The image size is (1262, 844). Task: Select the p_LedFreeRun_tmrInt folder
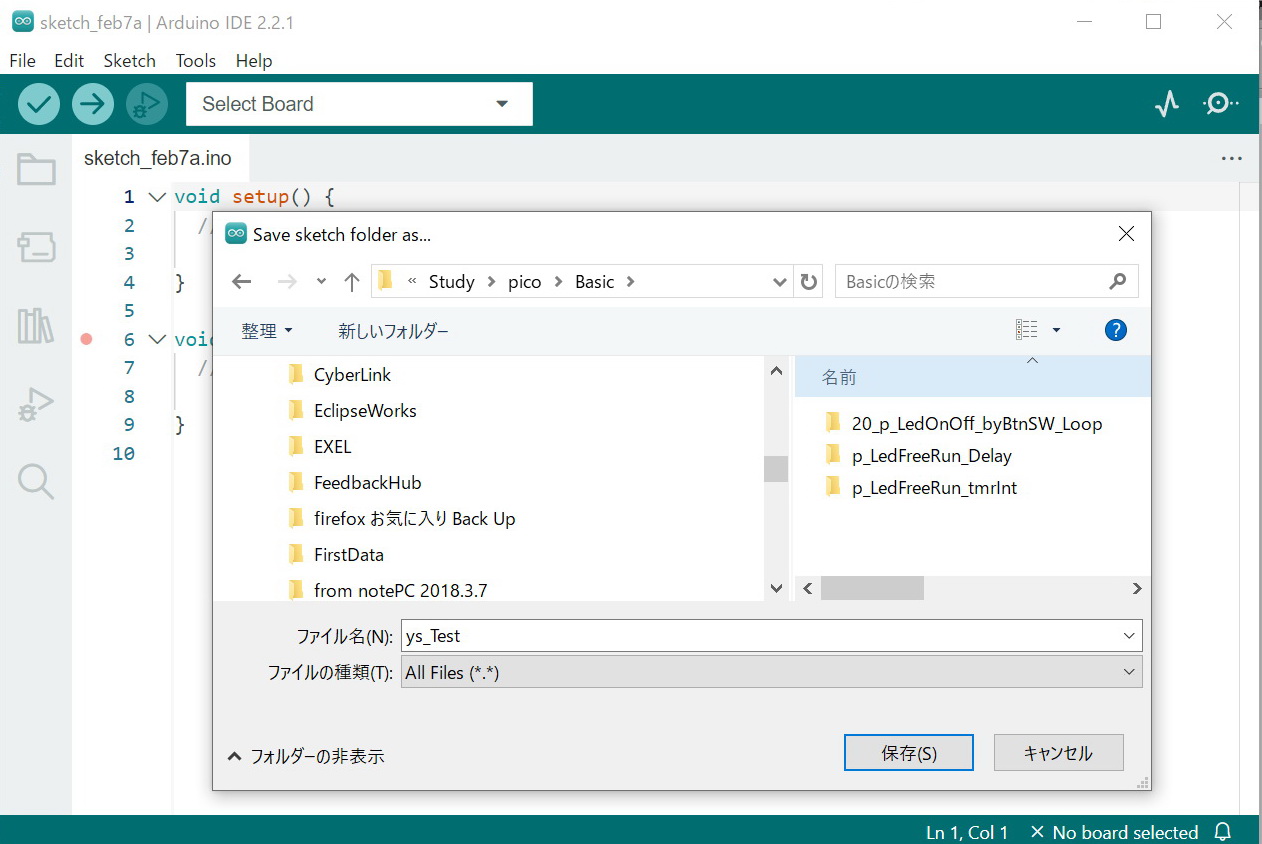click(x=921, y=488)
